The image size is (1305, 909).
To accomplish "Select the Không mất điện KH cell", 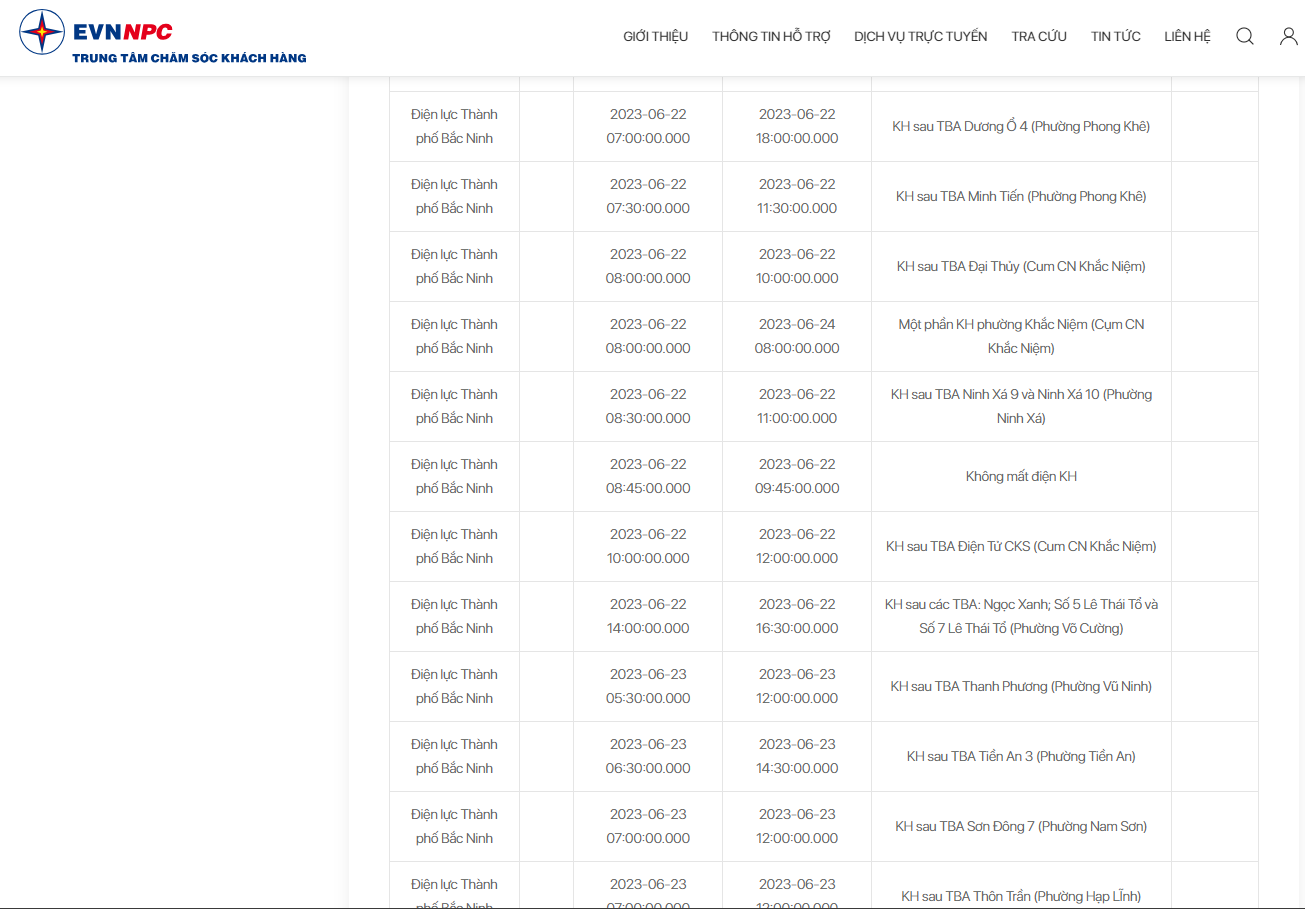I will [x=1021, y=477].
